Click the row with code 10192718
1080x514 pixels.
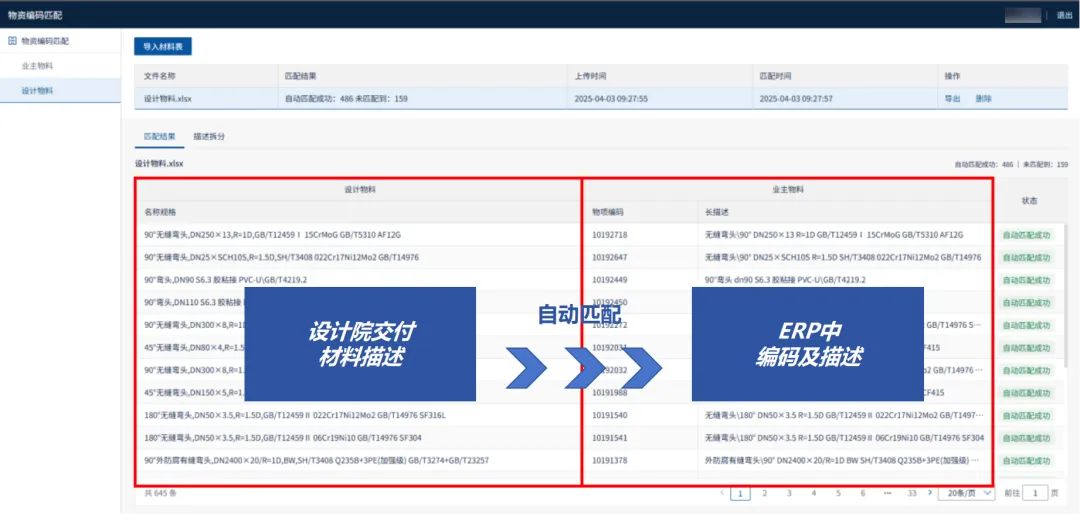pos(563,235)
